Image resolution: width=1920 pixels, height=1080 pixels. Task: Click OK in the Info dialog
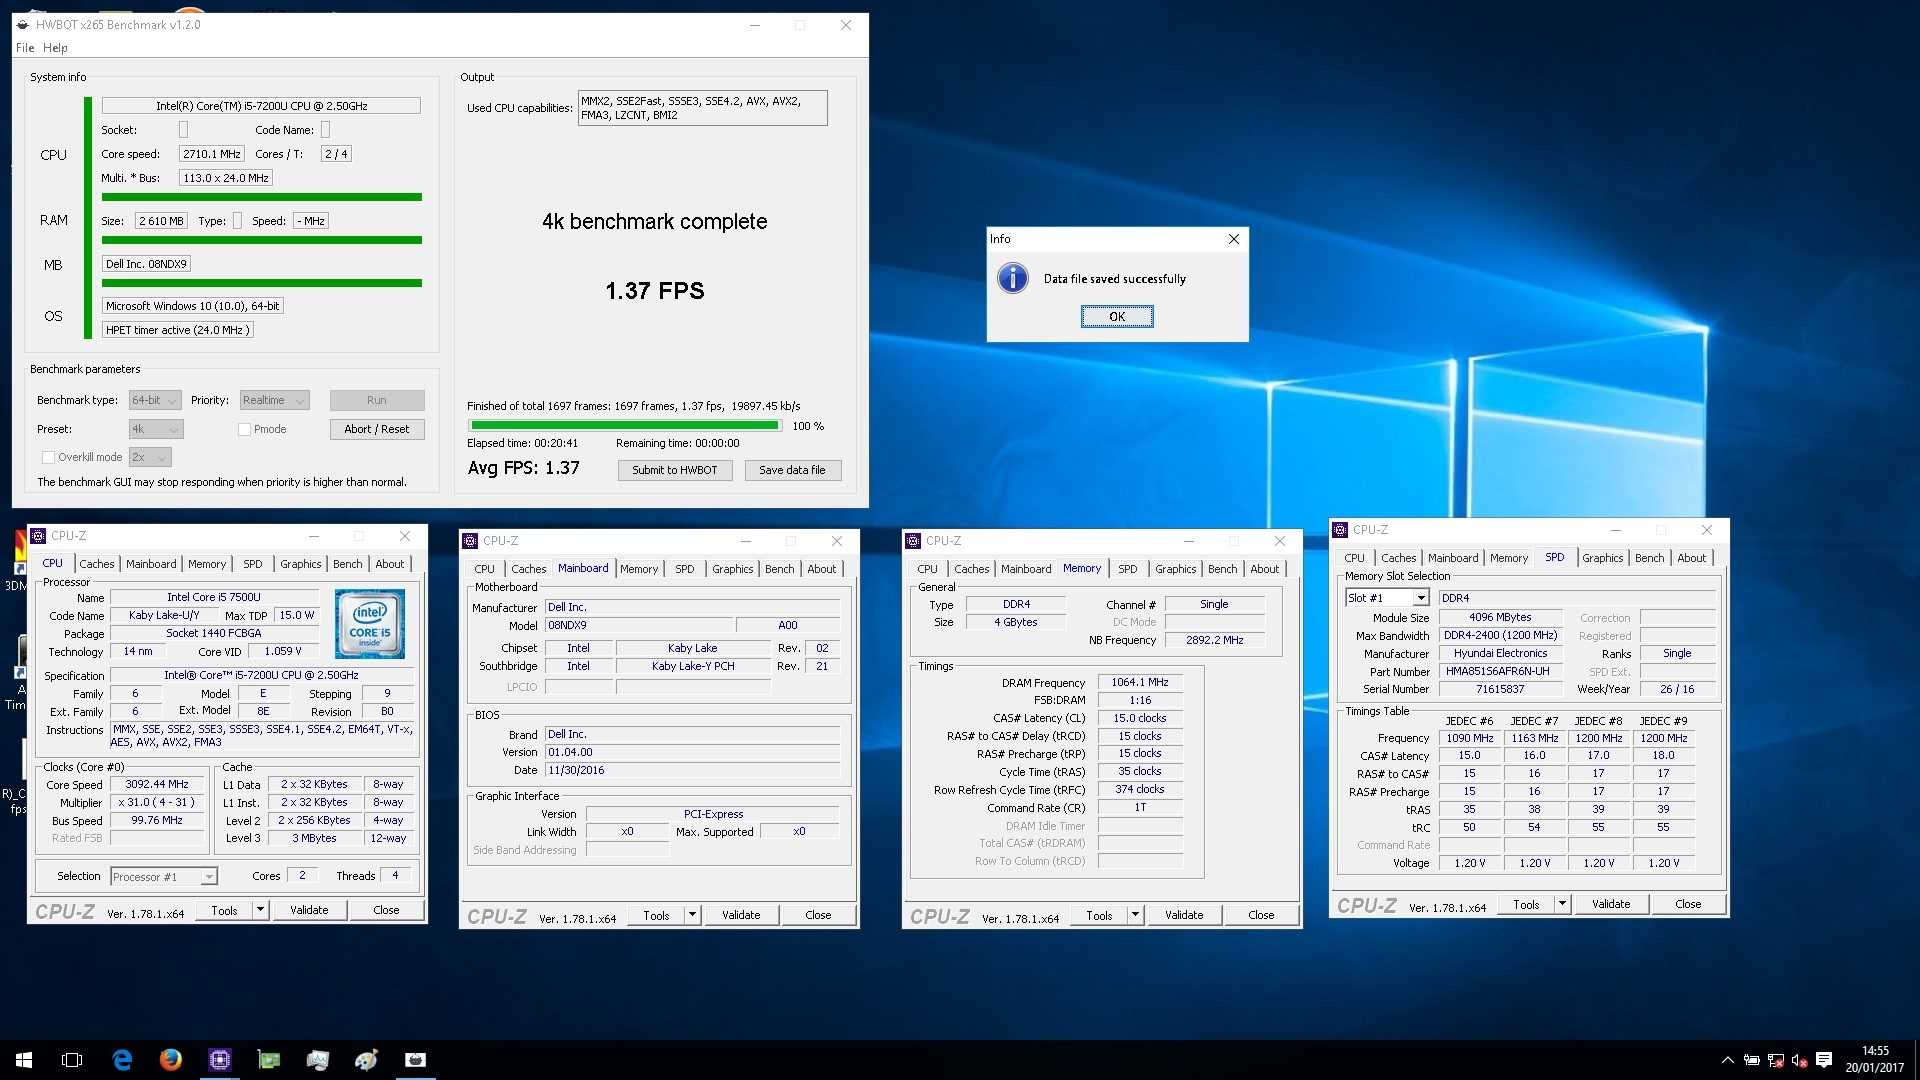coord(1117,316)
